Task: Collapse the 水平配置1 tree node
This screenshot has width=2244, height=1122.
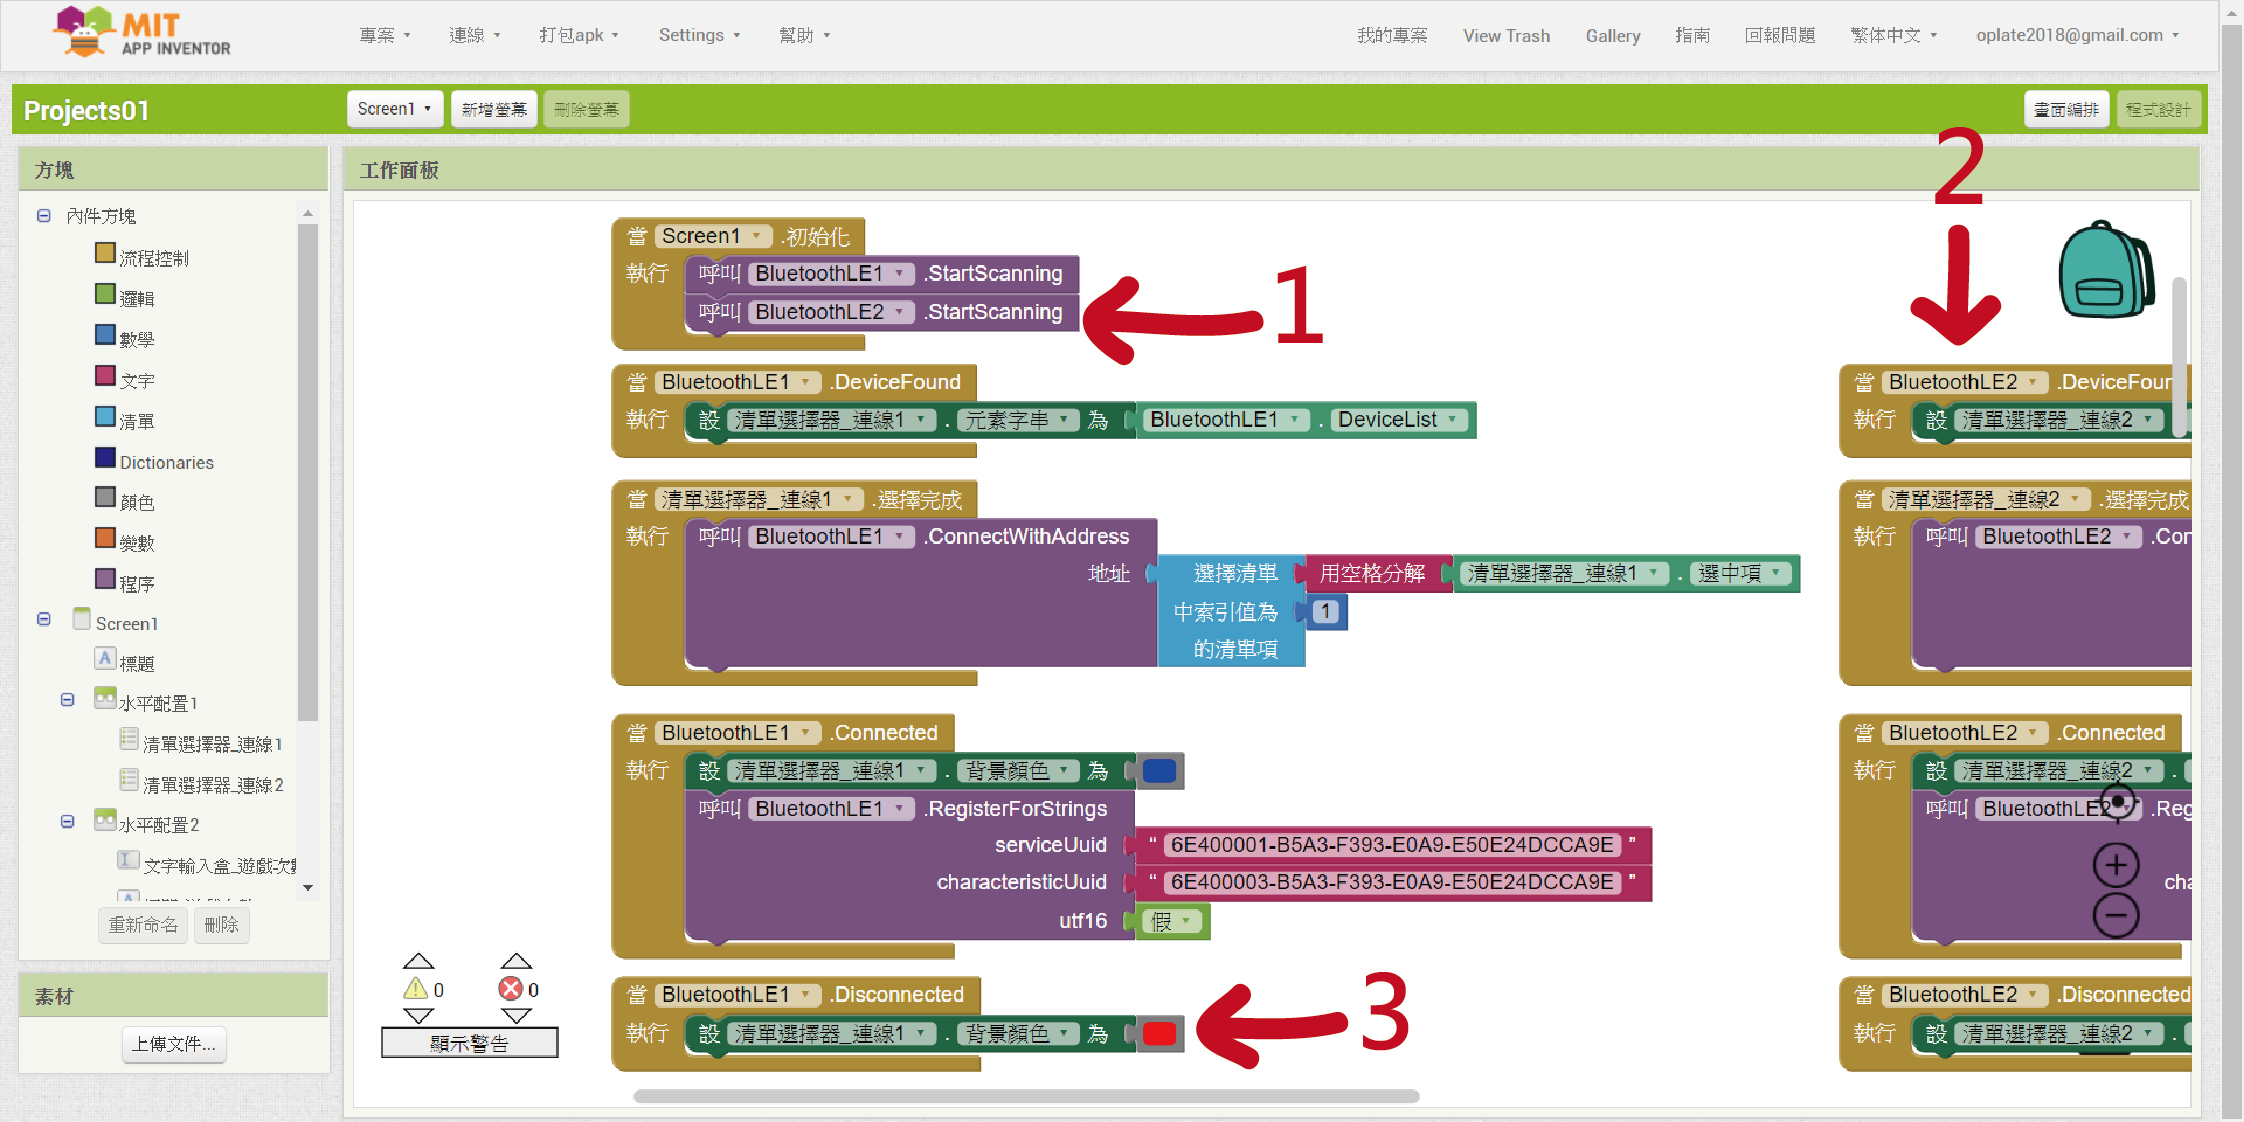Action: coord(67,701)
